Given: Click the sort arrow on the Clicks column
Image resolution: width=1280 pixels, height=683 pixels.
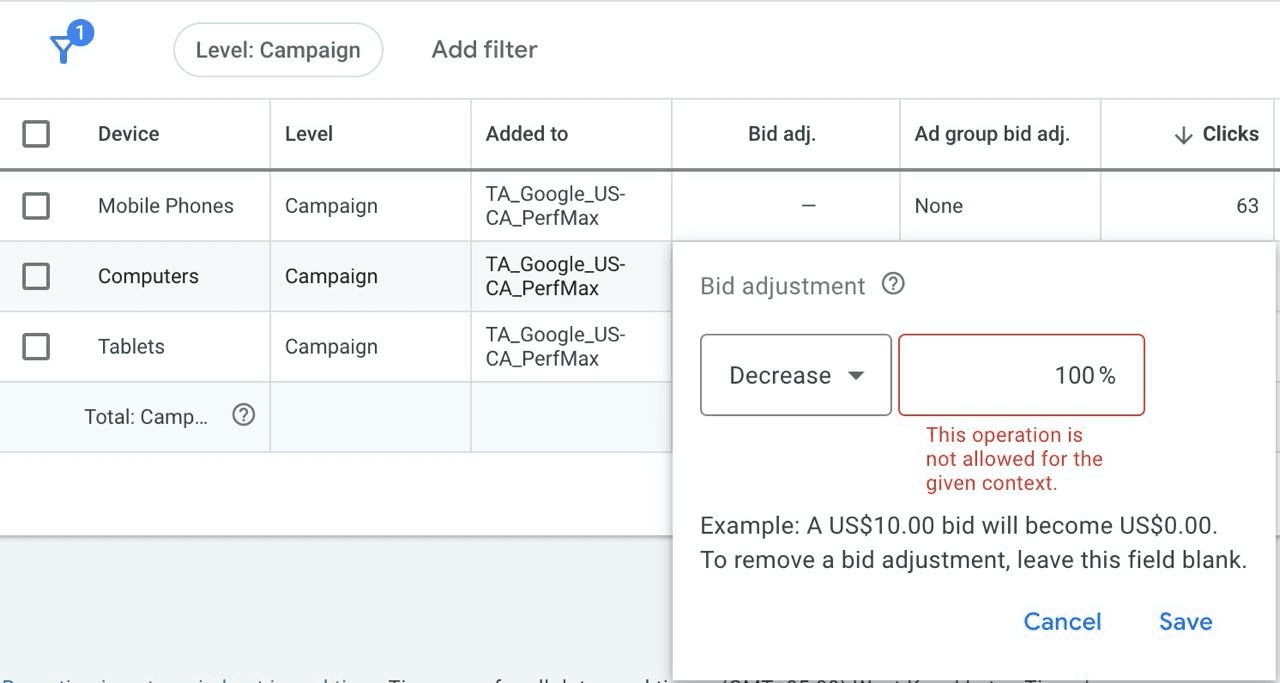Looking at the screenshot, I should click(1184, 134).
